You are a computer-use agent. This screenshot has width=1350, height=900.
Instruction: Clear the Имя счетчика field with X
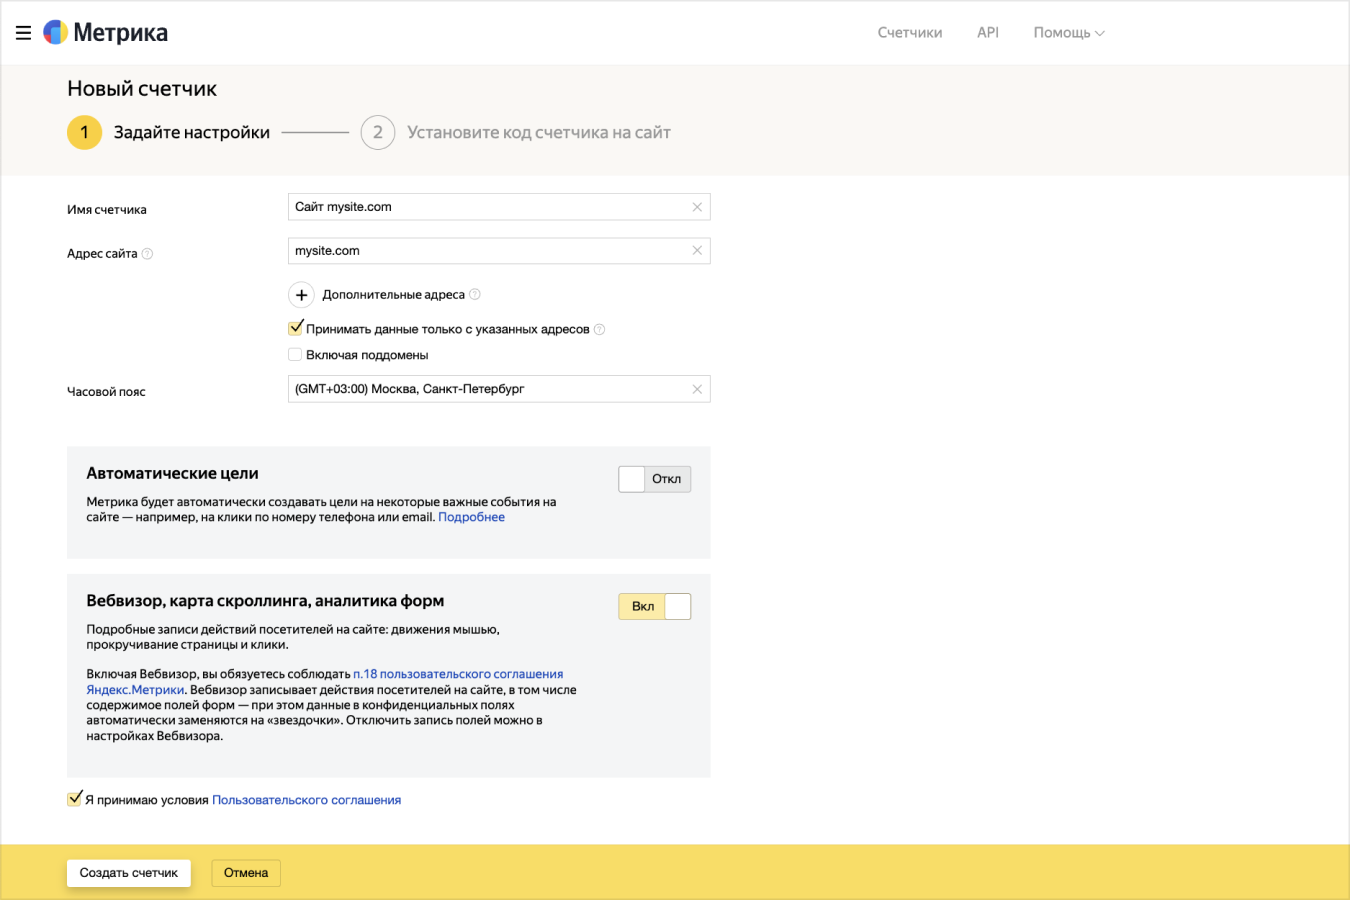(697, 207)
